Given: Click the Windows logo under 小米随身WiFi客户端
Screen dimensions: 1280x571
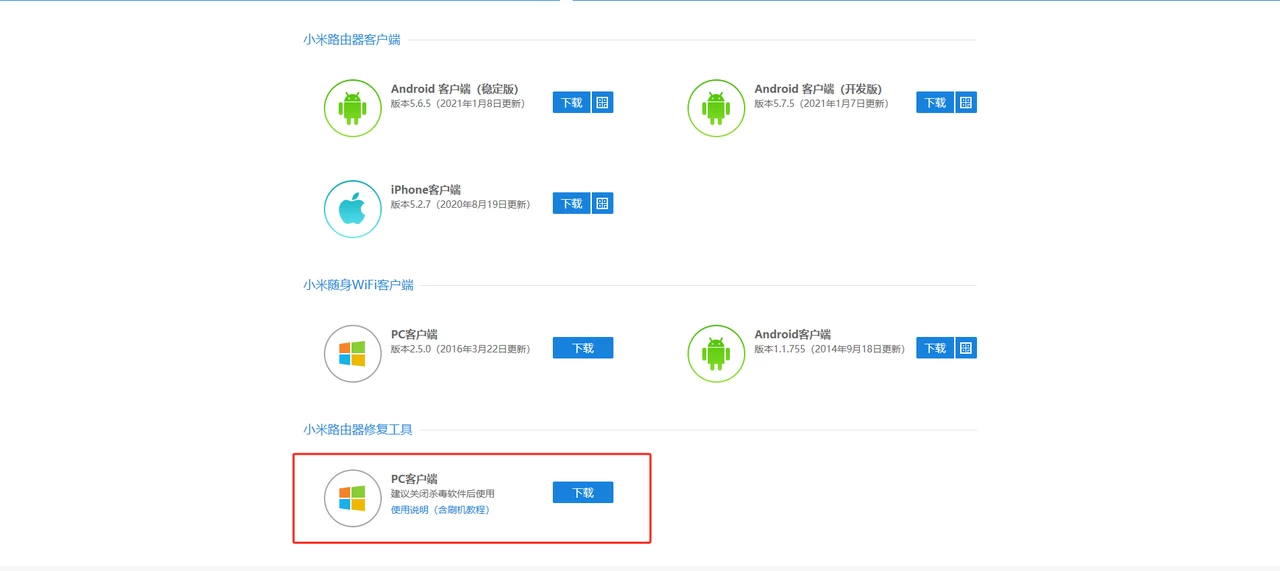Looking at the screenshot, I should (x=352, y=354).
